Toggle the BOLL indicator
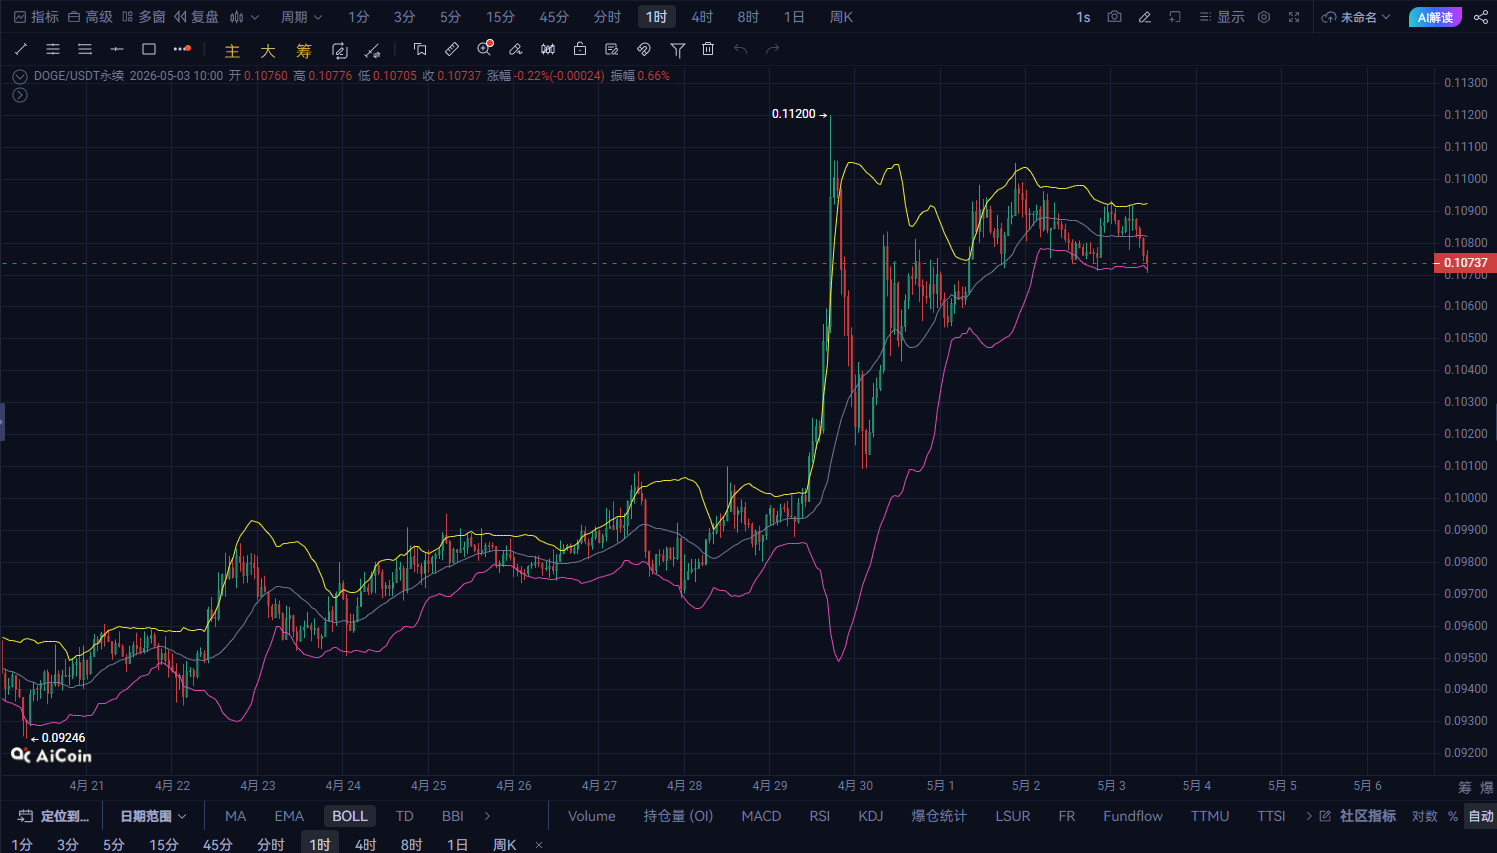The width and height of the screenshot is (1497, 853). (350, 816)
